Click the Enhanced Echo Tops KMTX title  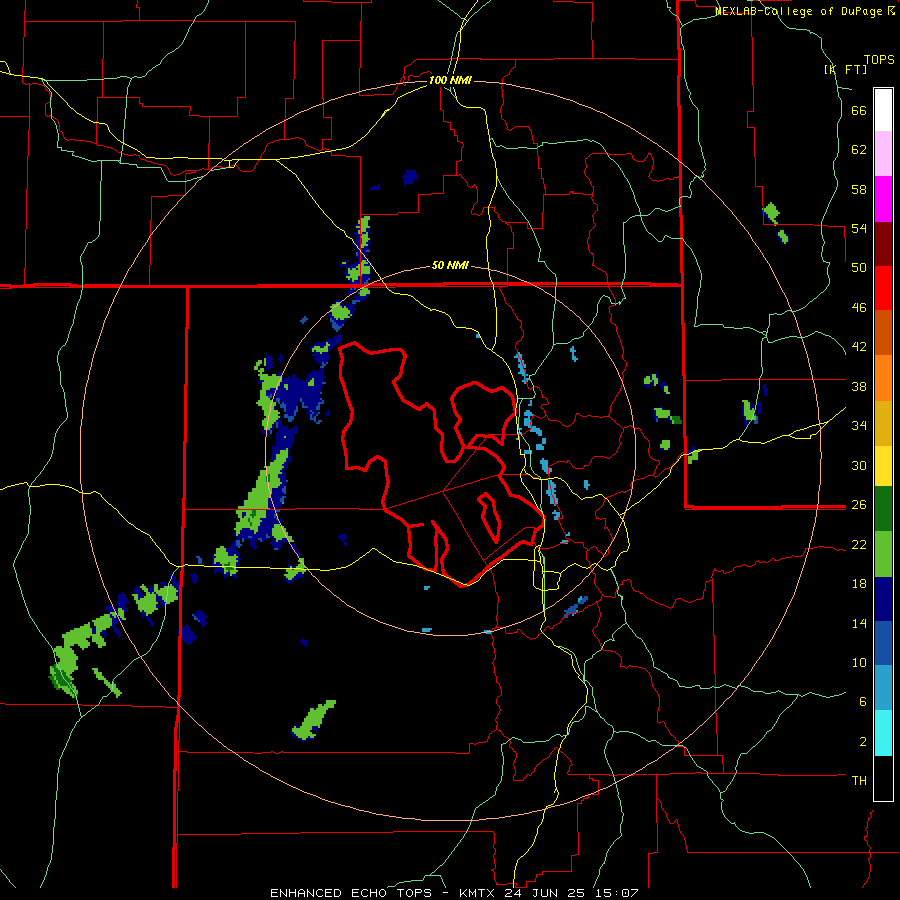pyautogui.click(x=454, y=893)
